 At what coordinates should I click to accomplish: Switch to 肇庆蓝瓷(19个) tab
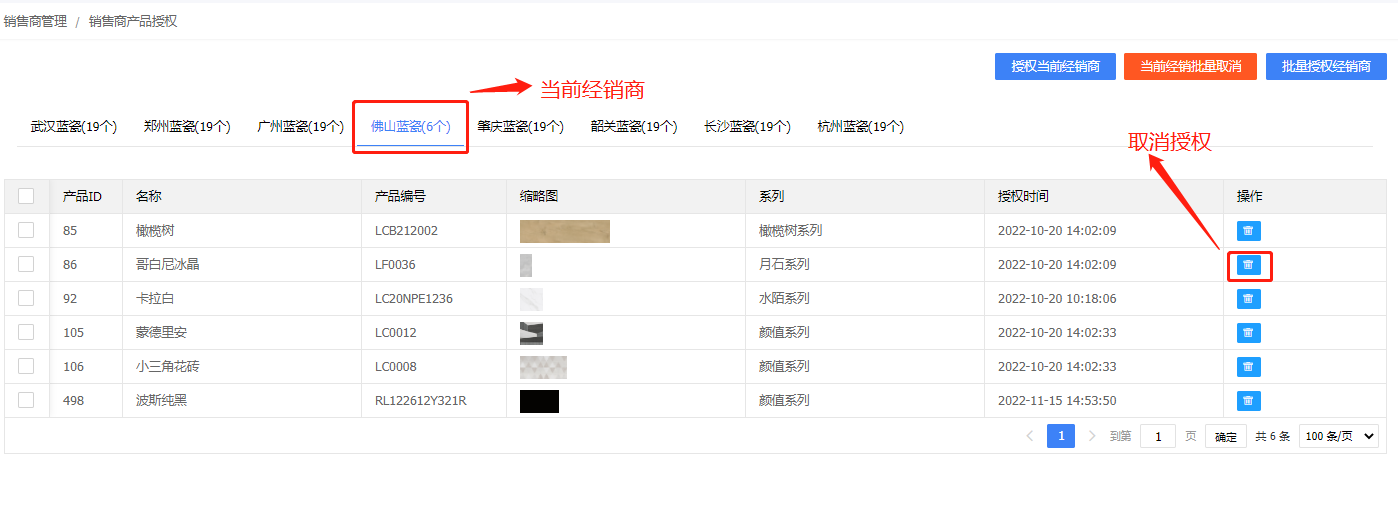(x=520, y=127)
